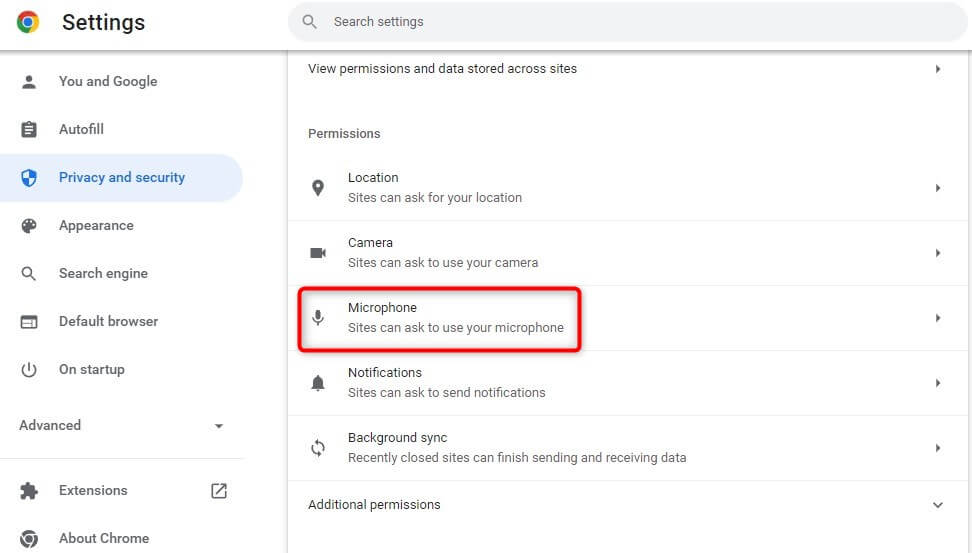Open Microphone settings arrow

click(x=937, y=318)
